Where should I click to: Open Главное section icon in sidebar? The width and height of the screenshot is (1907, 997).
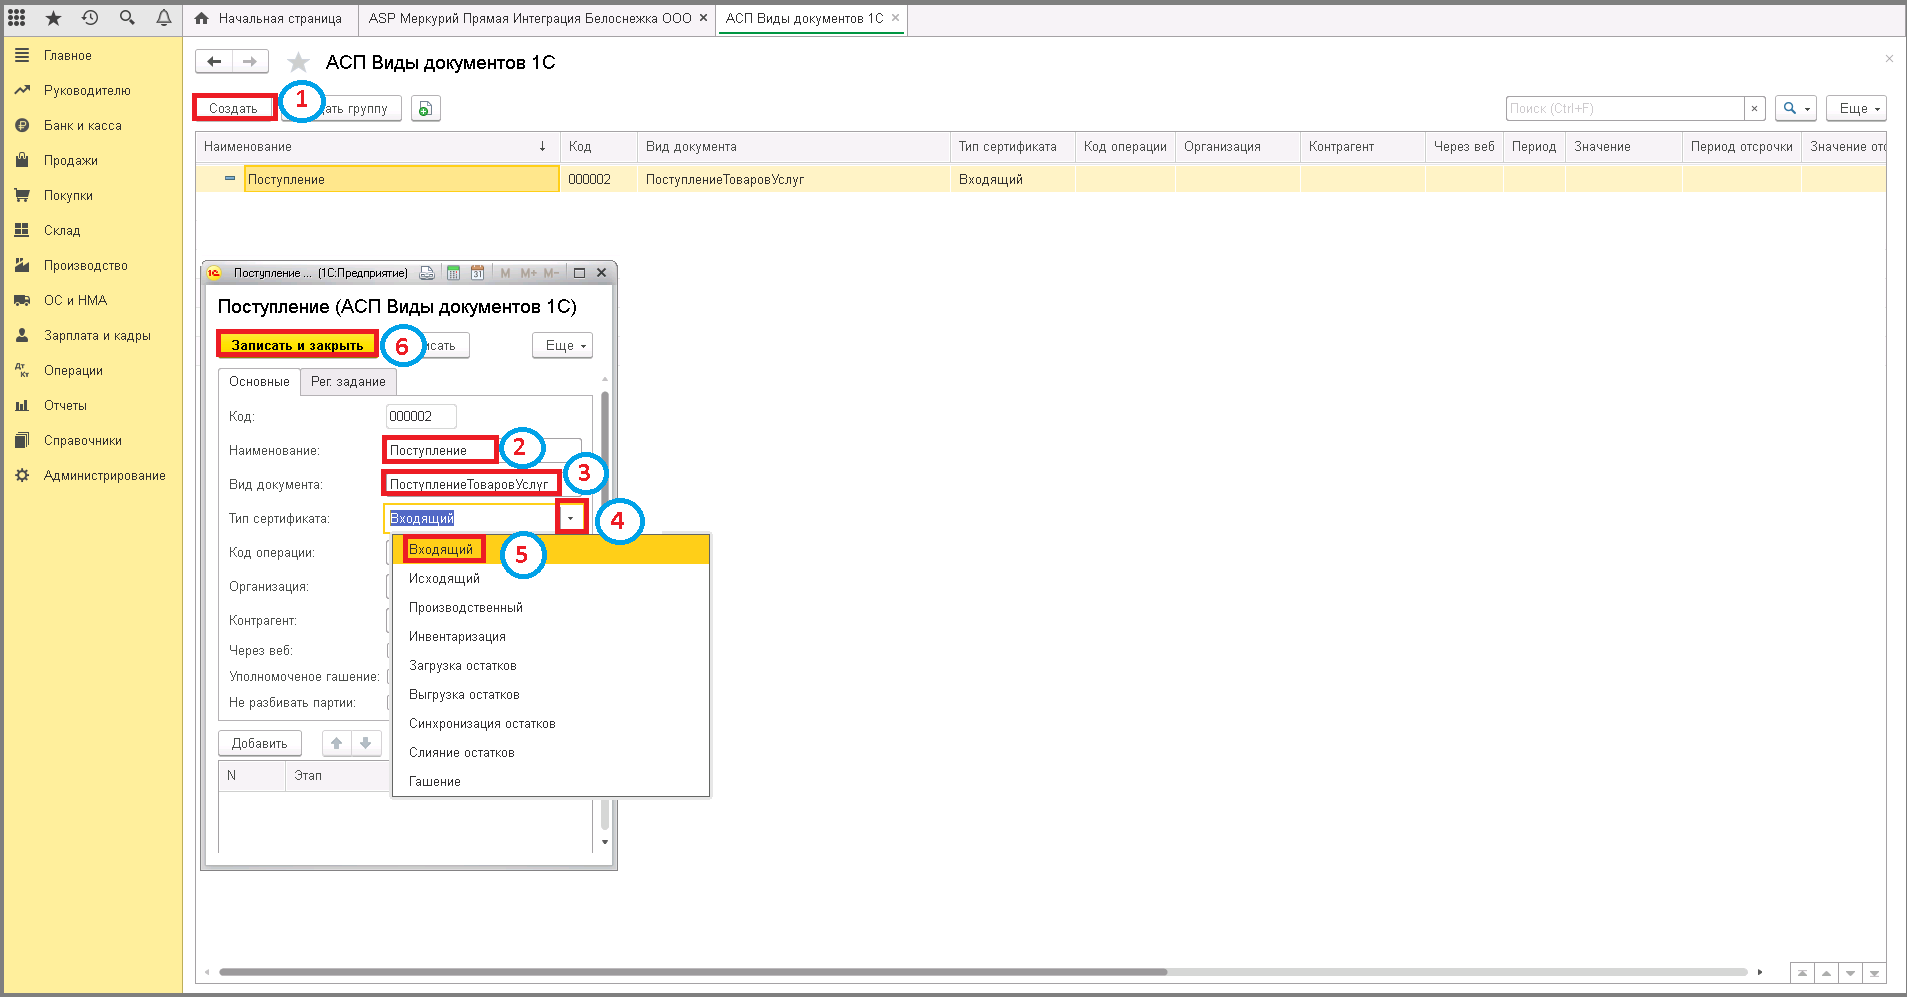tap(22, 56)
